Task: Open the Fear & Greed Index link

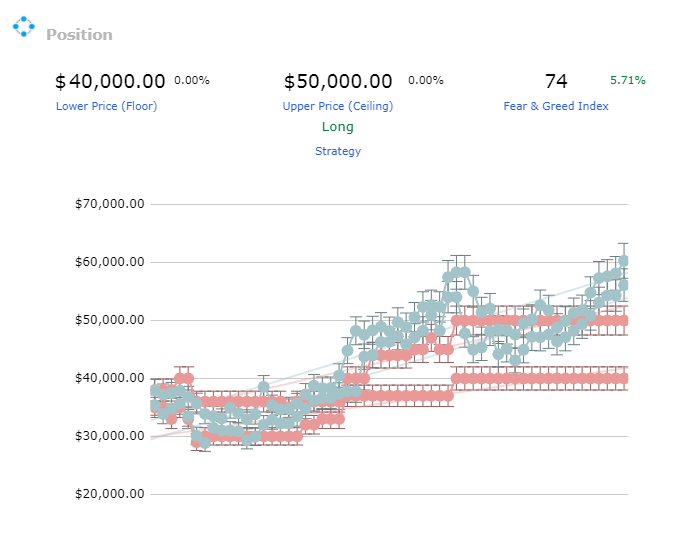Action: point(556,106)
